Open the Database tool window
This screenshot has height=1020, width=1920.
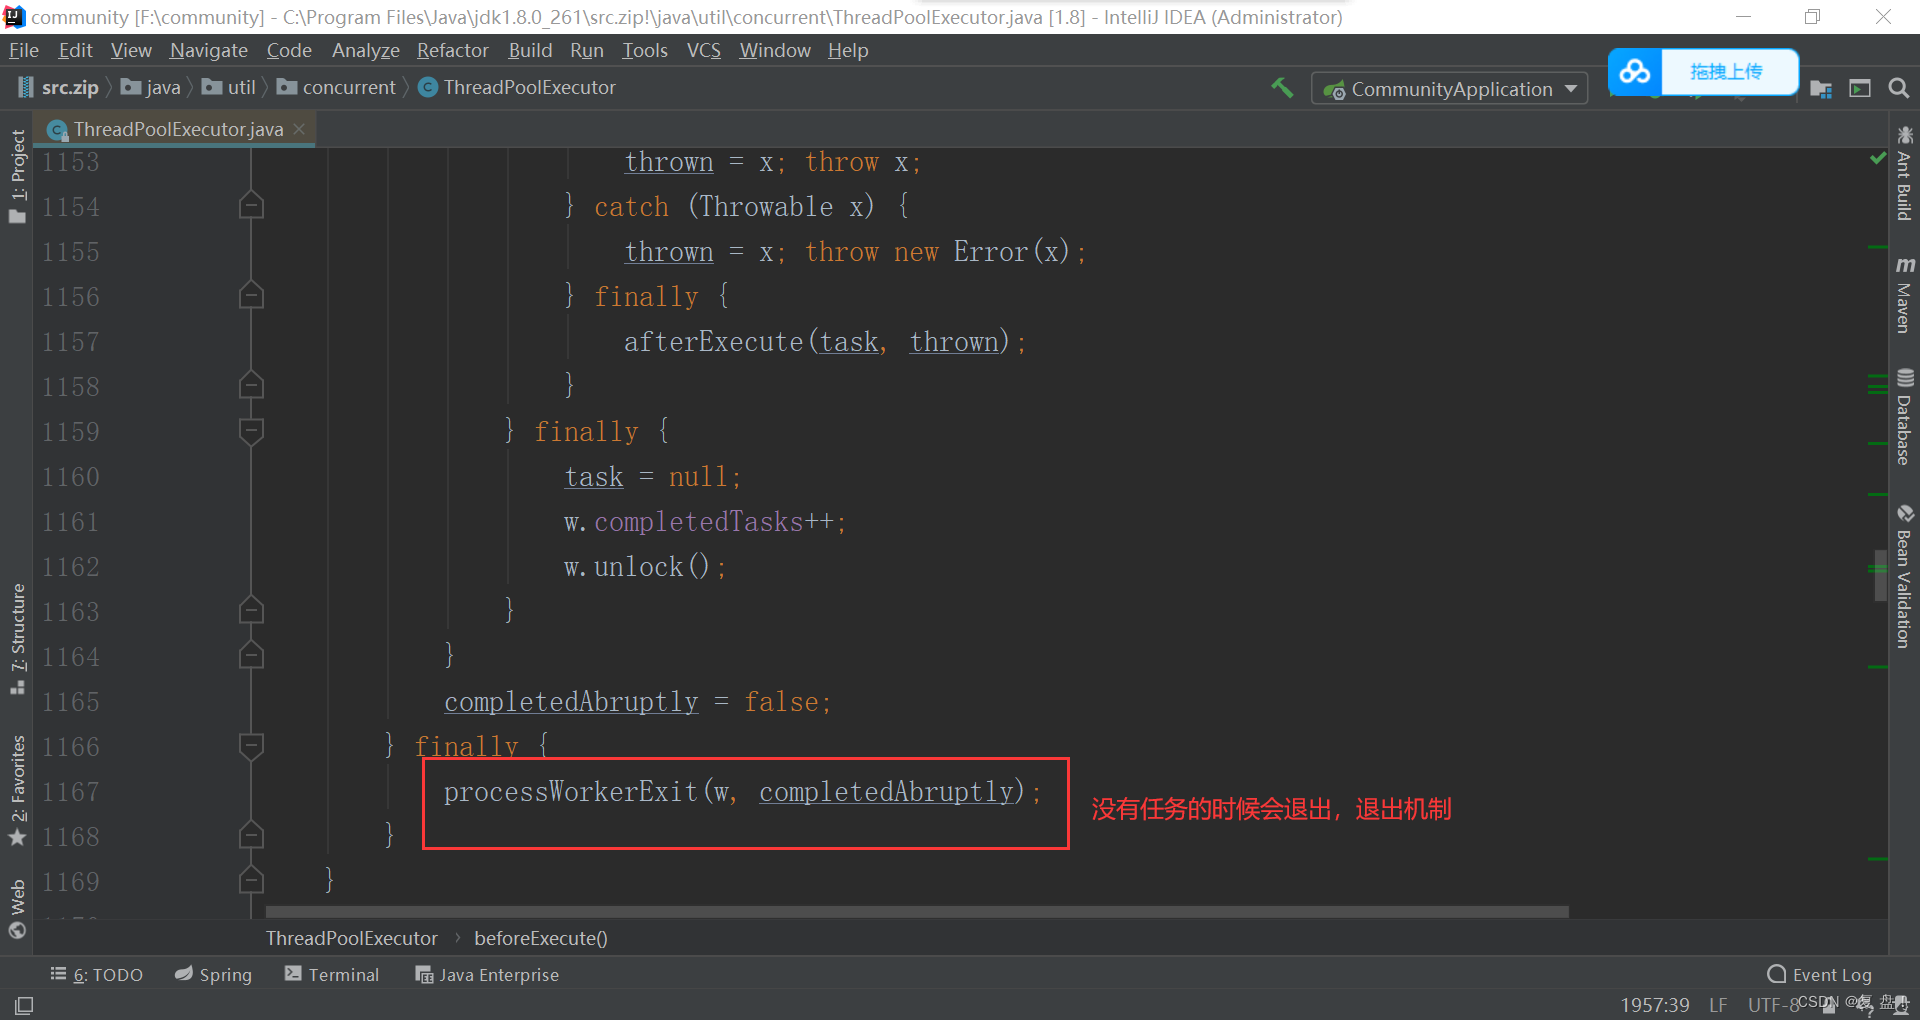[1904, 417]
